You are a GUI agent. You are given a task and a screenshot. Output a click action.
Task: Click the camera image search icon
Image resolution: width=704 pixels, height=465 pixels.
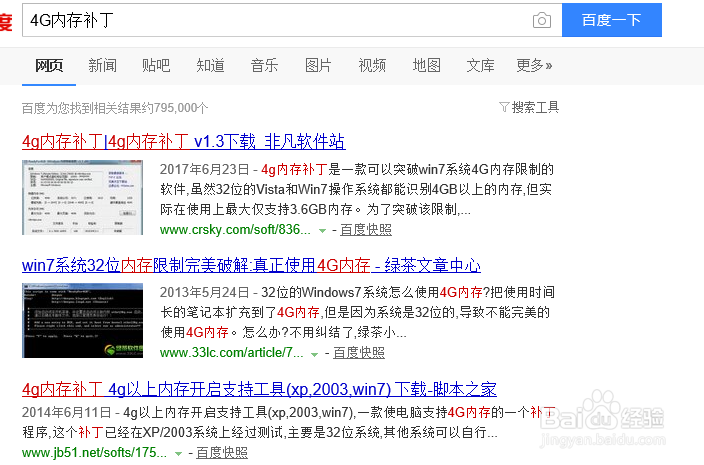point(542,20)
